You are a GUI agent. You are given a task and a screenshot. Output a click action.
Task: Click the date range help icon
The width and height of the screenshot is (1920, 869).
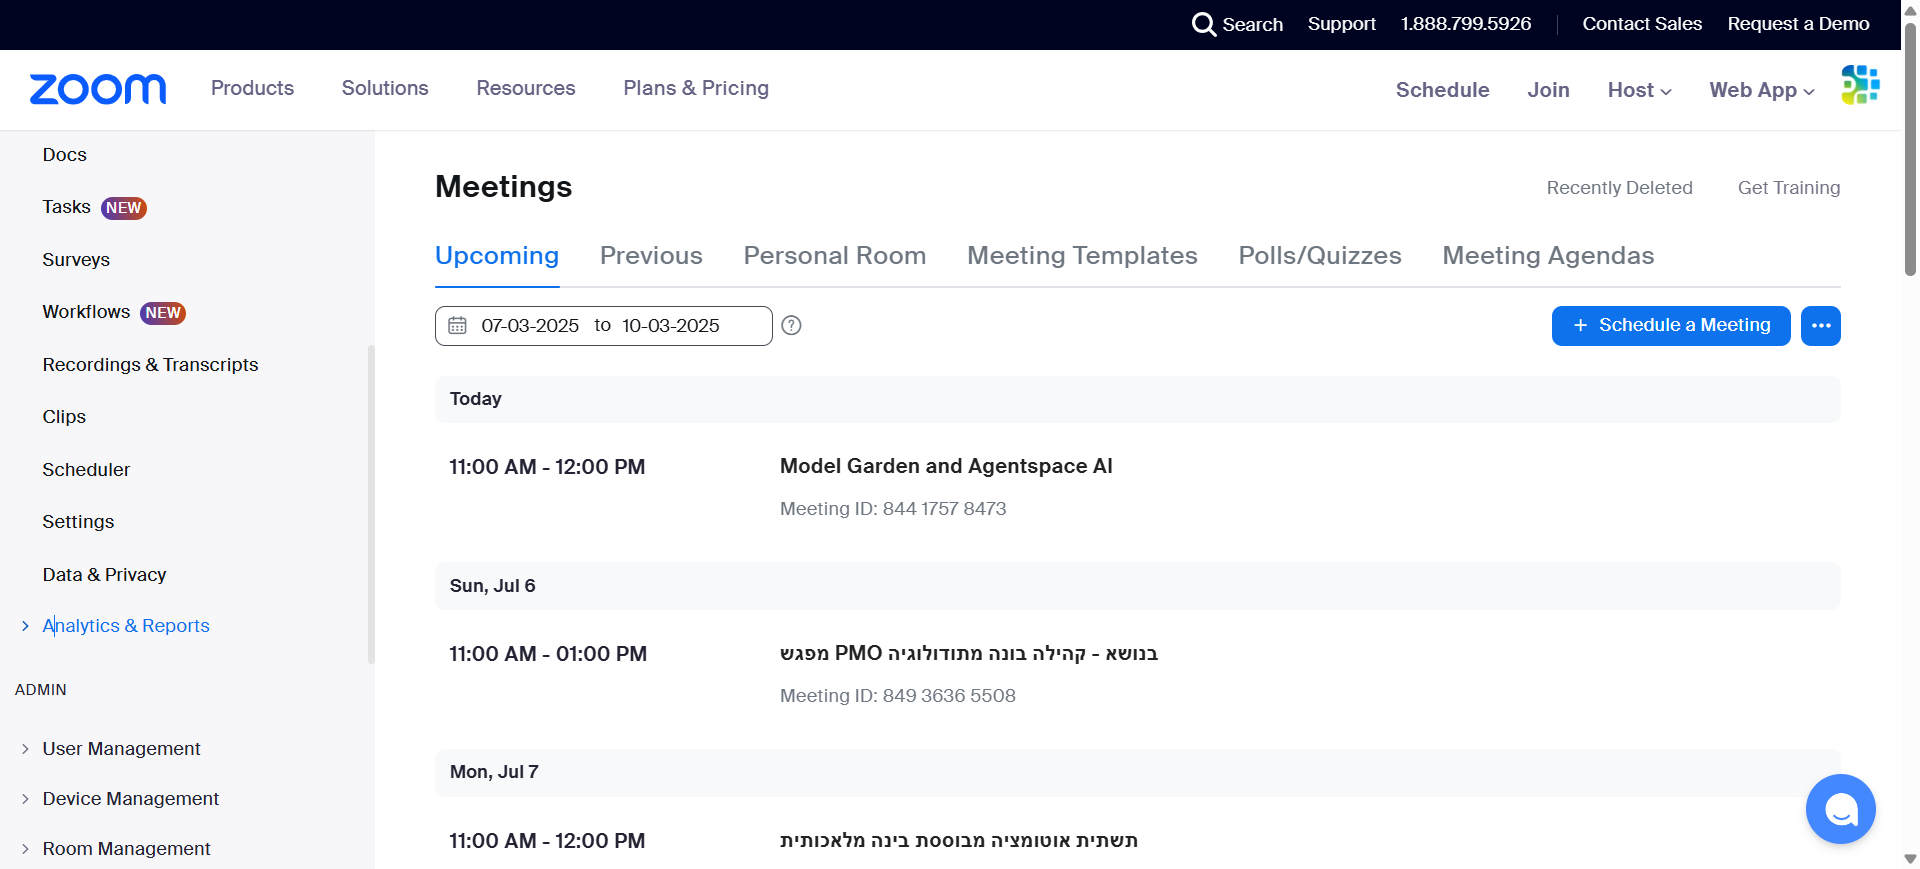point(791,325)
